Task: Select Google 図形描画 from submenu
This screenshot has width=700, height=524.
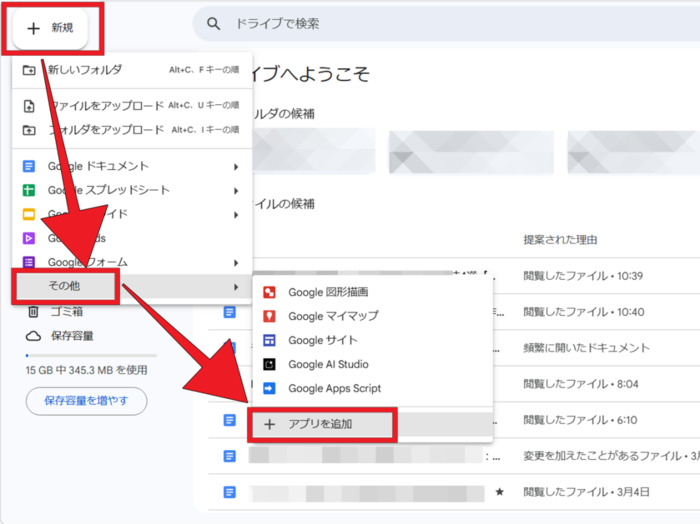Action: point(372,292)
